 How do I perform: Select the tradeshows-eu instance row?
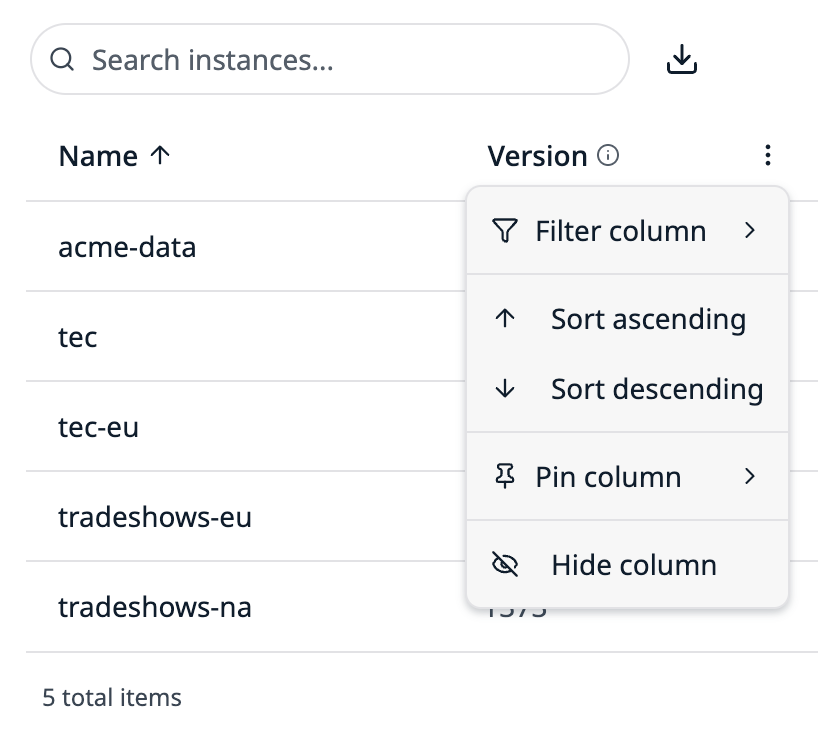(x=245, y=516)
